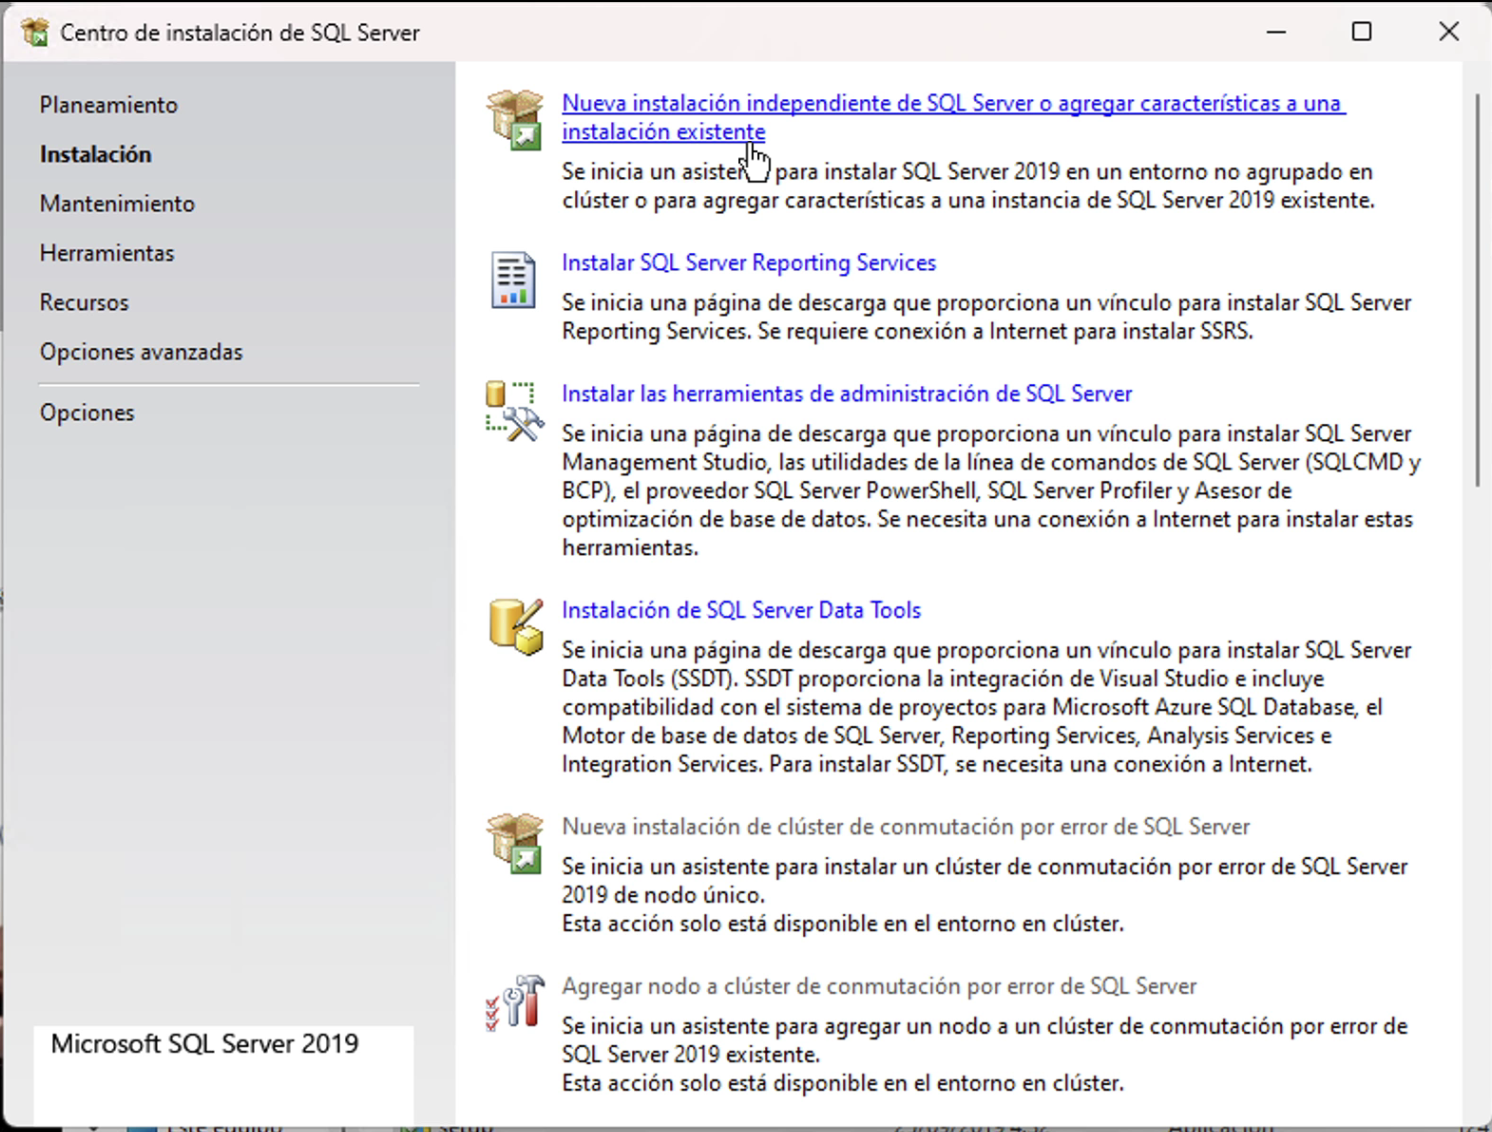Select Opciones in the sidebar

(87, 412)
